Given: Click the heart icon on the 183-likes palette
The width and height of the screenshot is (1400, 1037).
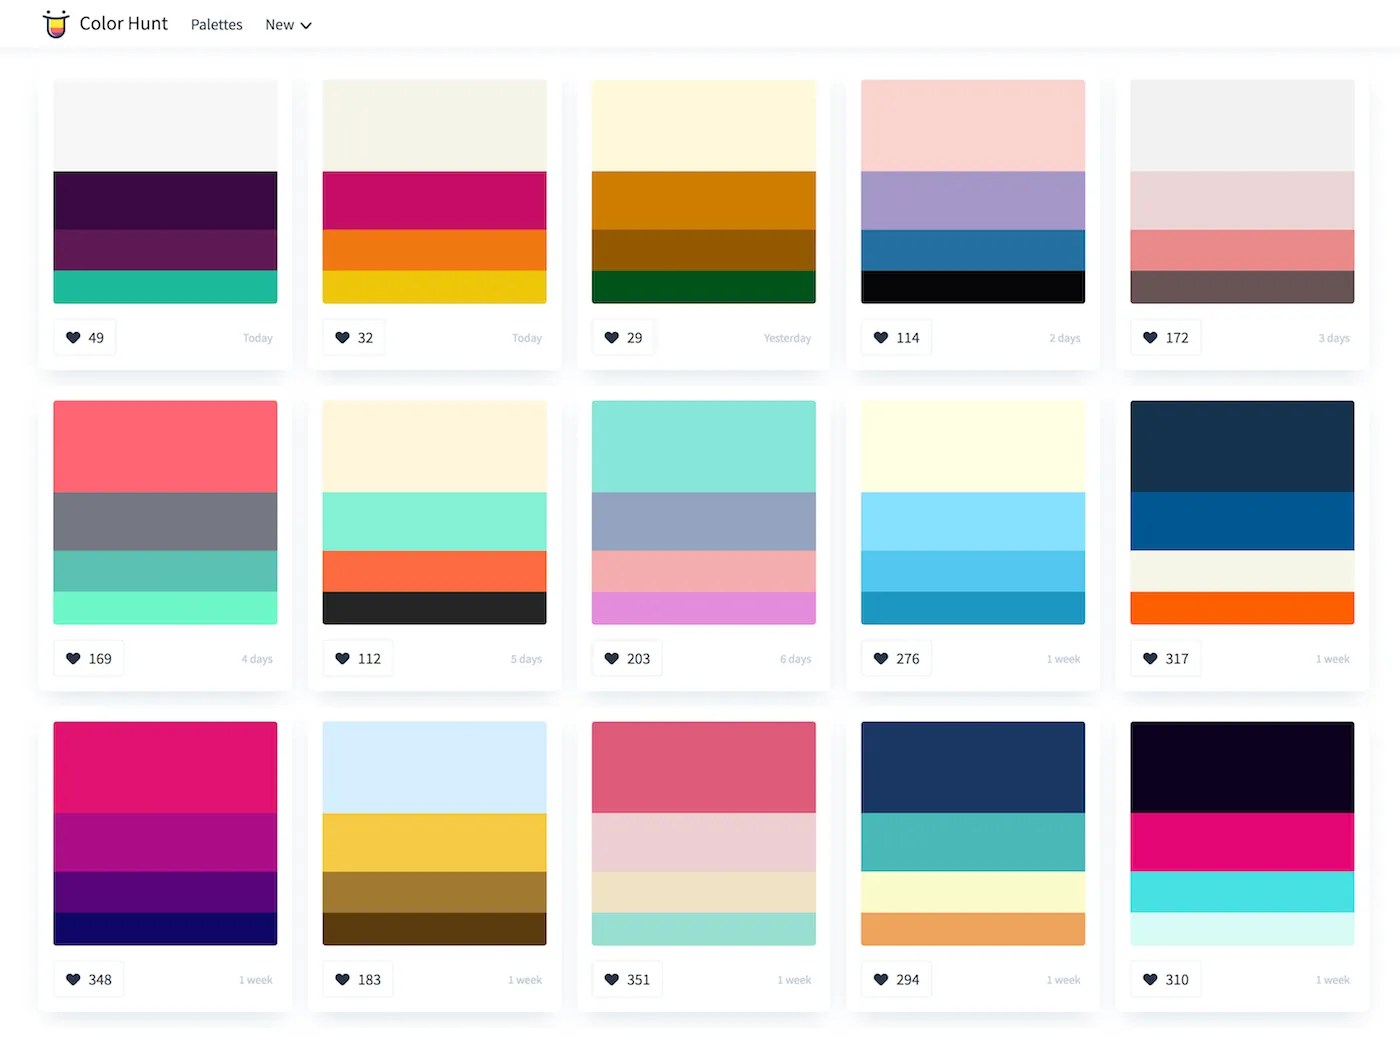Looking at the screenshot, I should 342,979.
